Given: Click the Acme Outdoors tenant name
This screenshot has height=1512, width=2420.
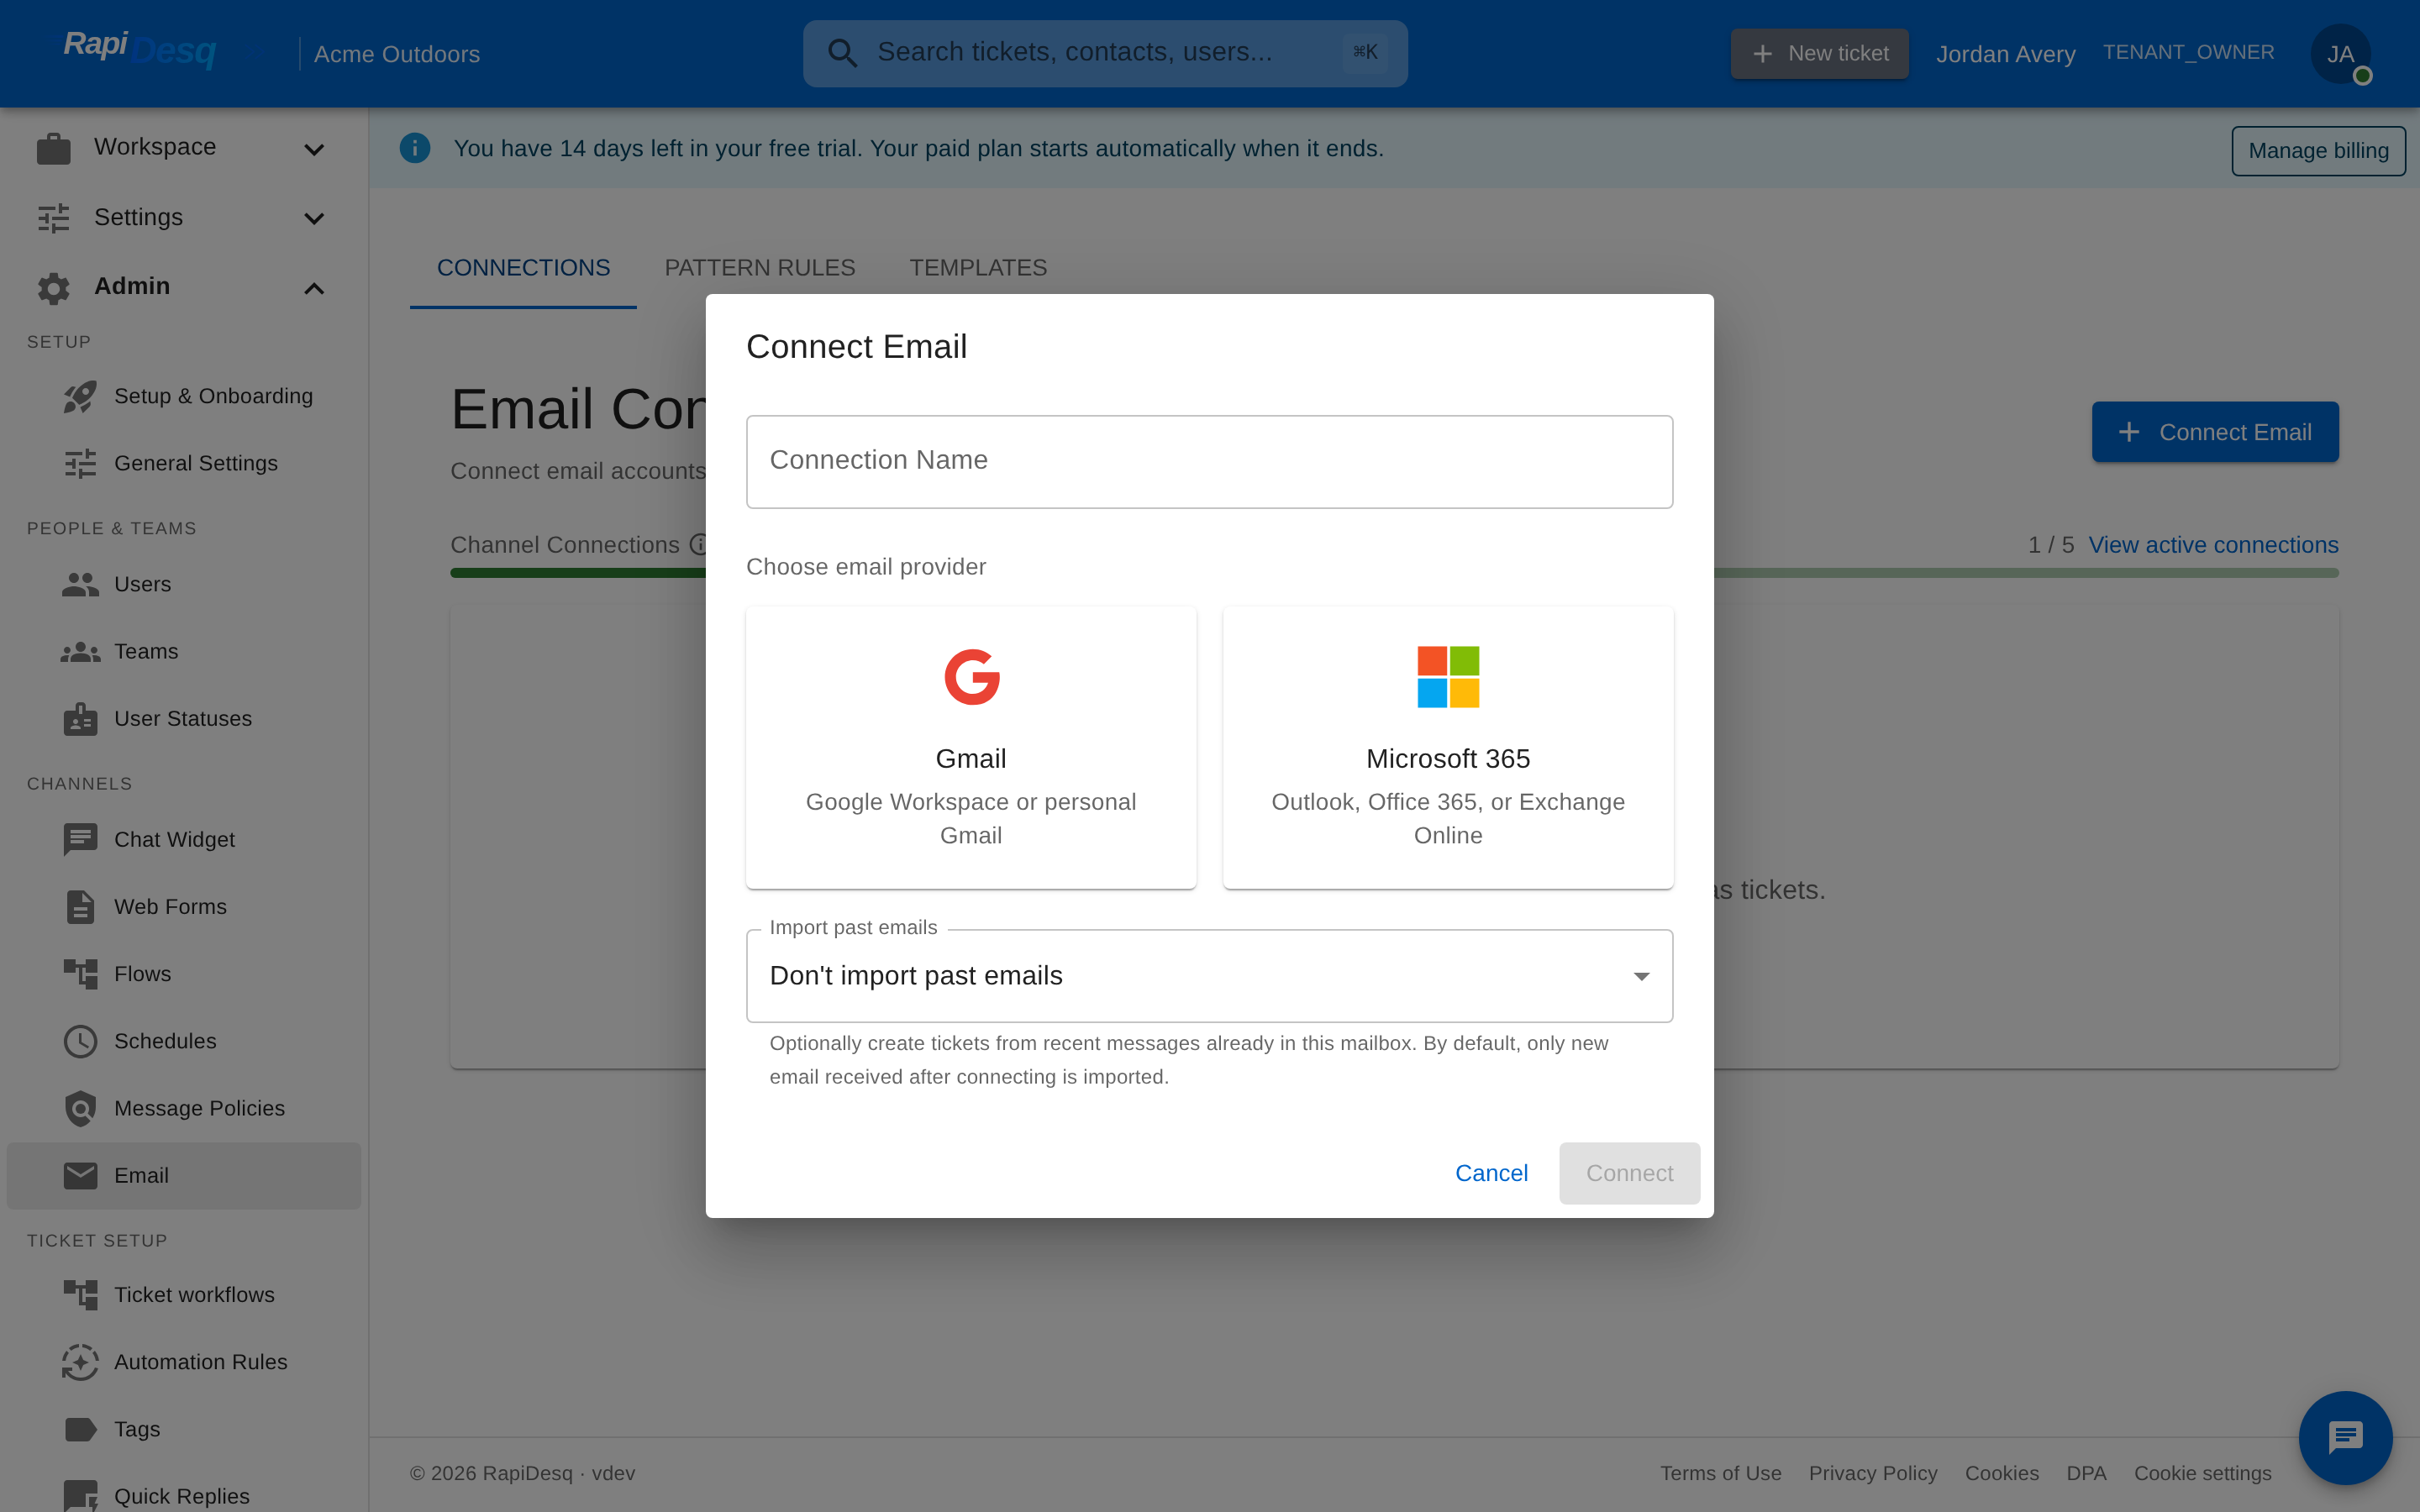Looking at the screenshot, I should coord(397,54).
